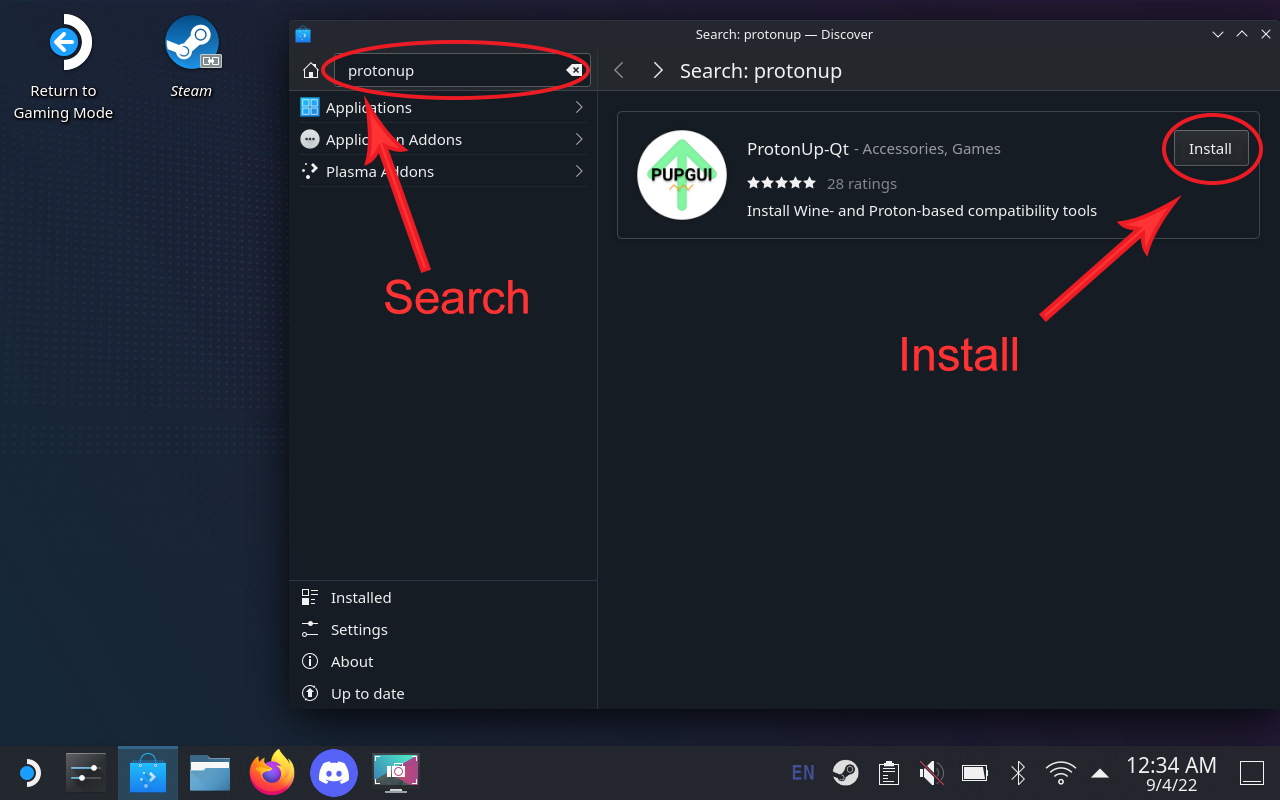Go back with the left arrow
The height and width of the screenshot is (800, 1280).
pyautogui.click(x=619, y=70)
